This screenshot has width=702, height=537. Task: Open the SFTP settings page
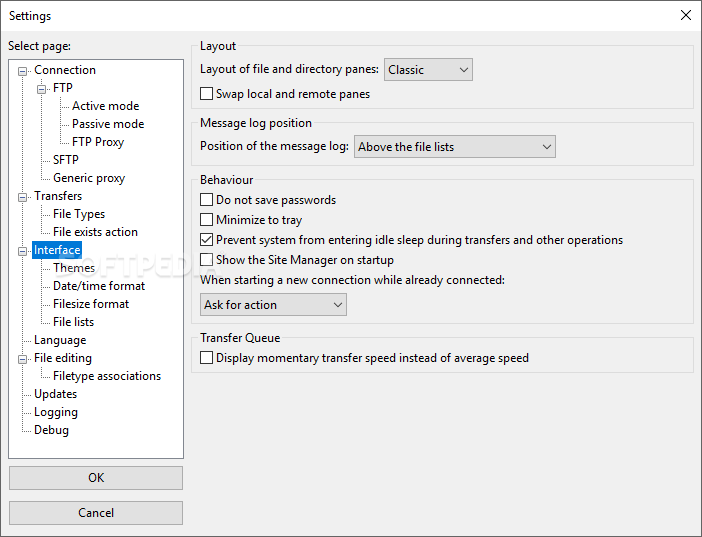pyautogui.click(x=65, y=160)
